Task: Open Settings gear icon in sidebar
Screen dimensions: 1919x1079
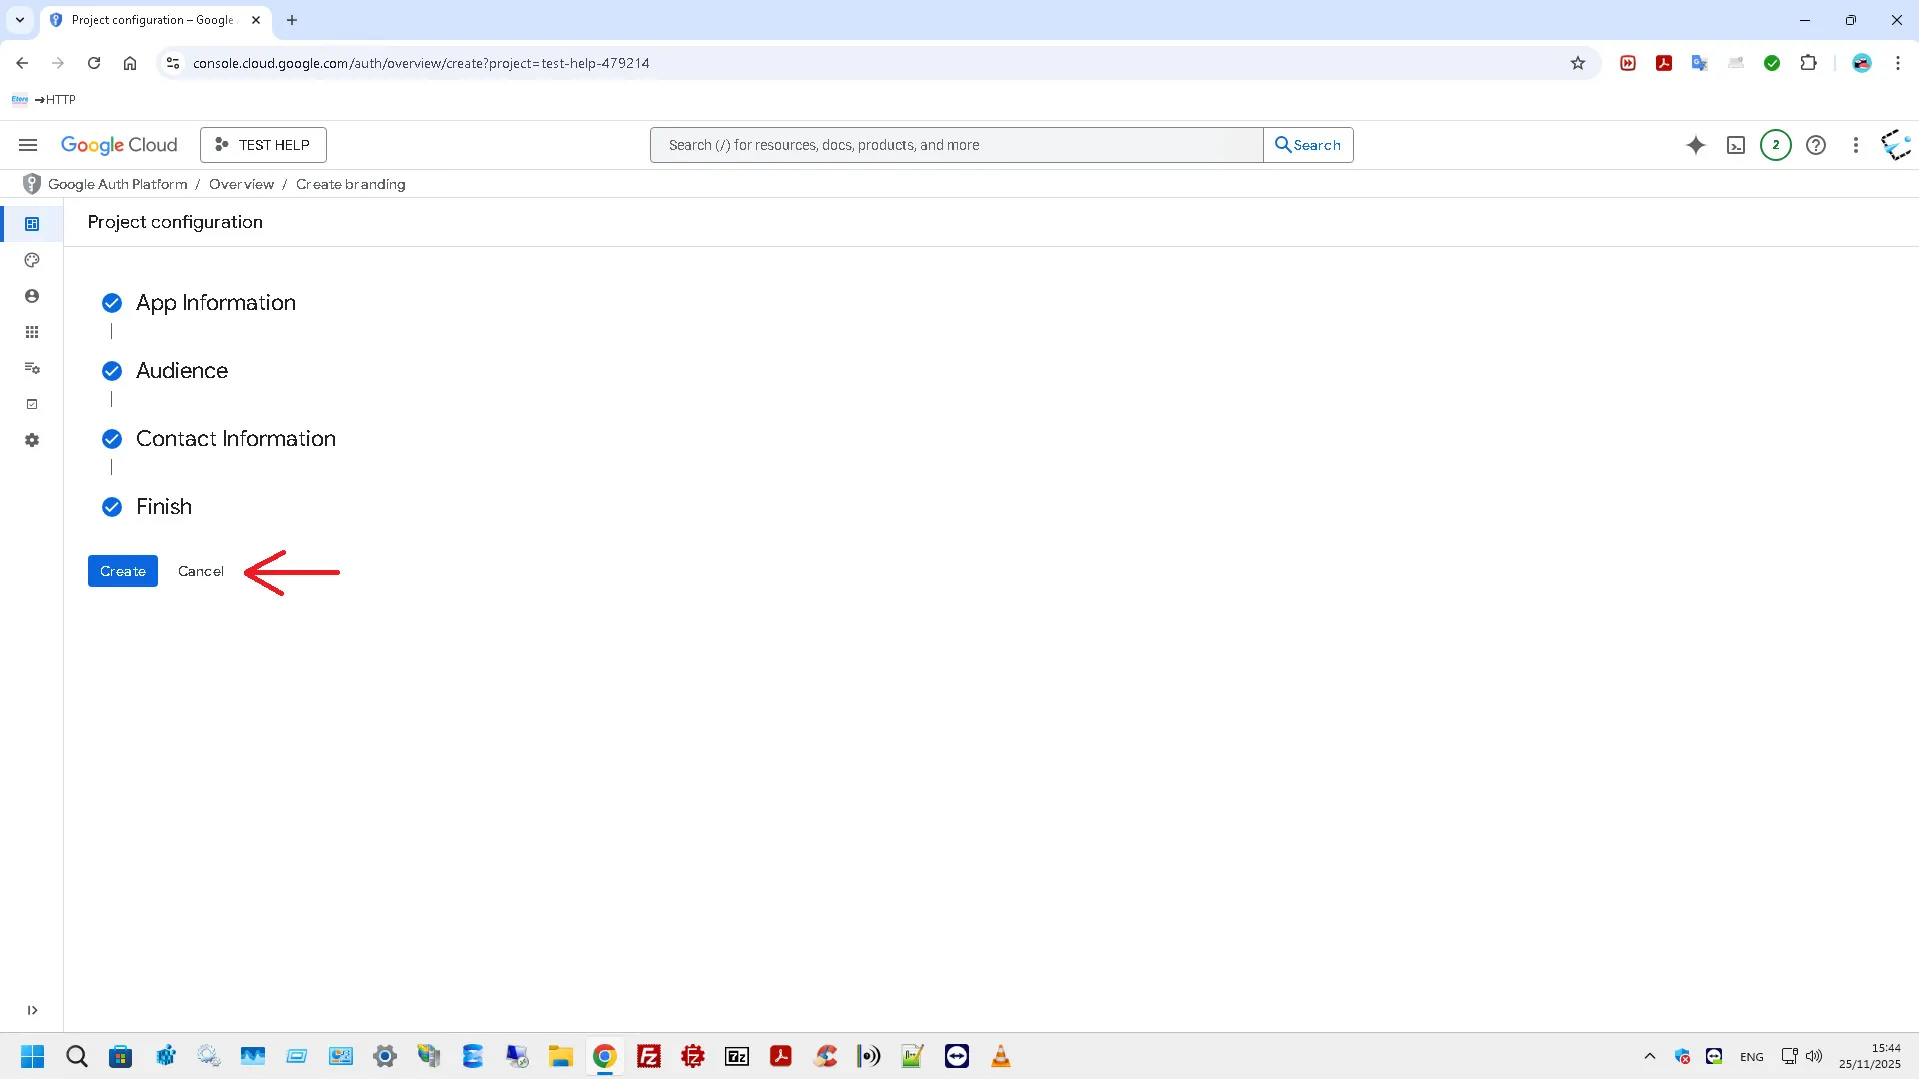Action: tap(32, 440)
